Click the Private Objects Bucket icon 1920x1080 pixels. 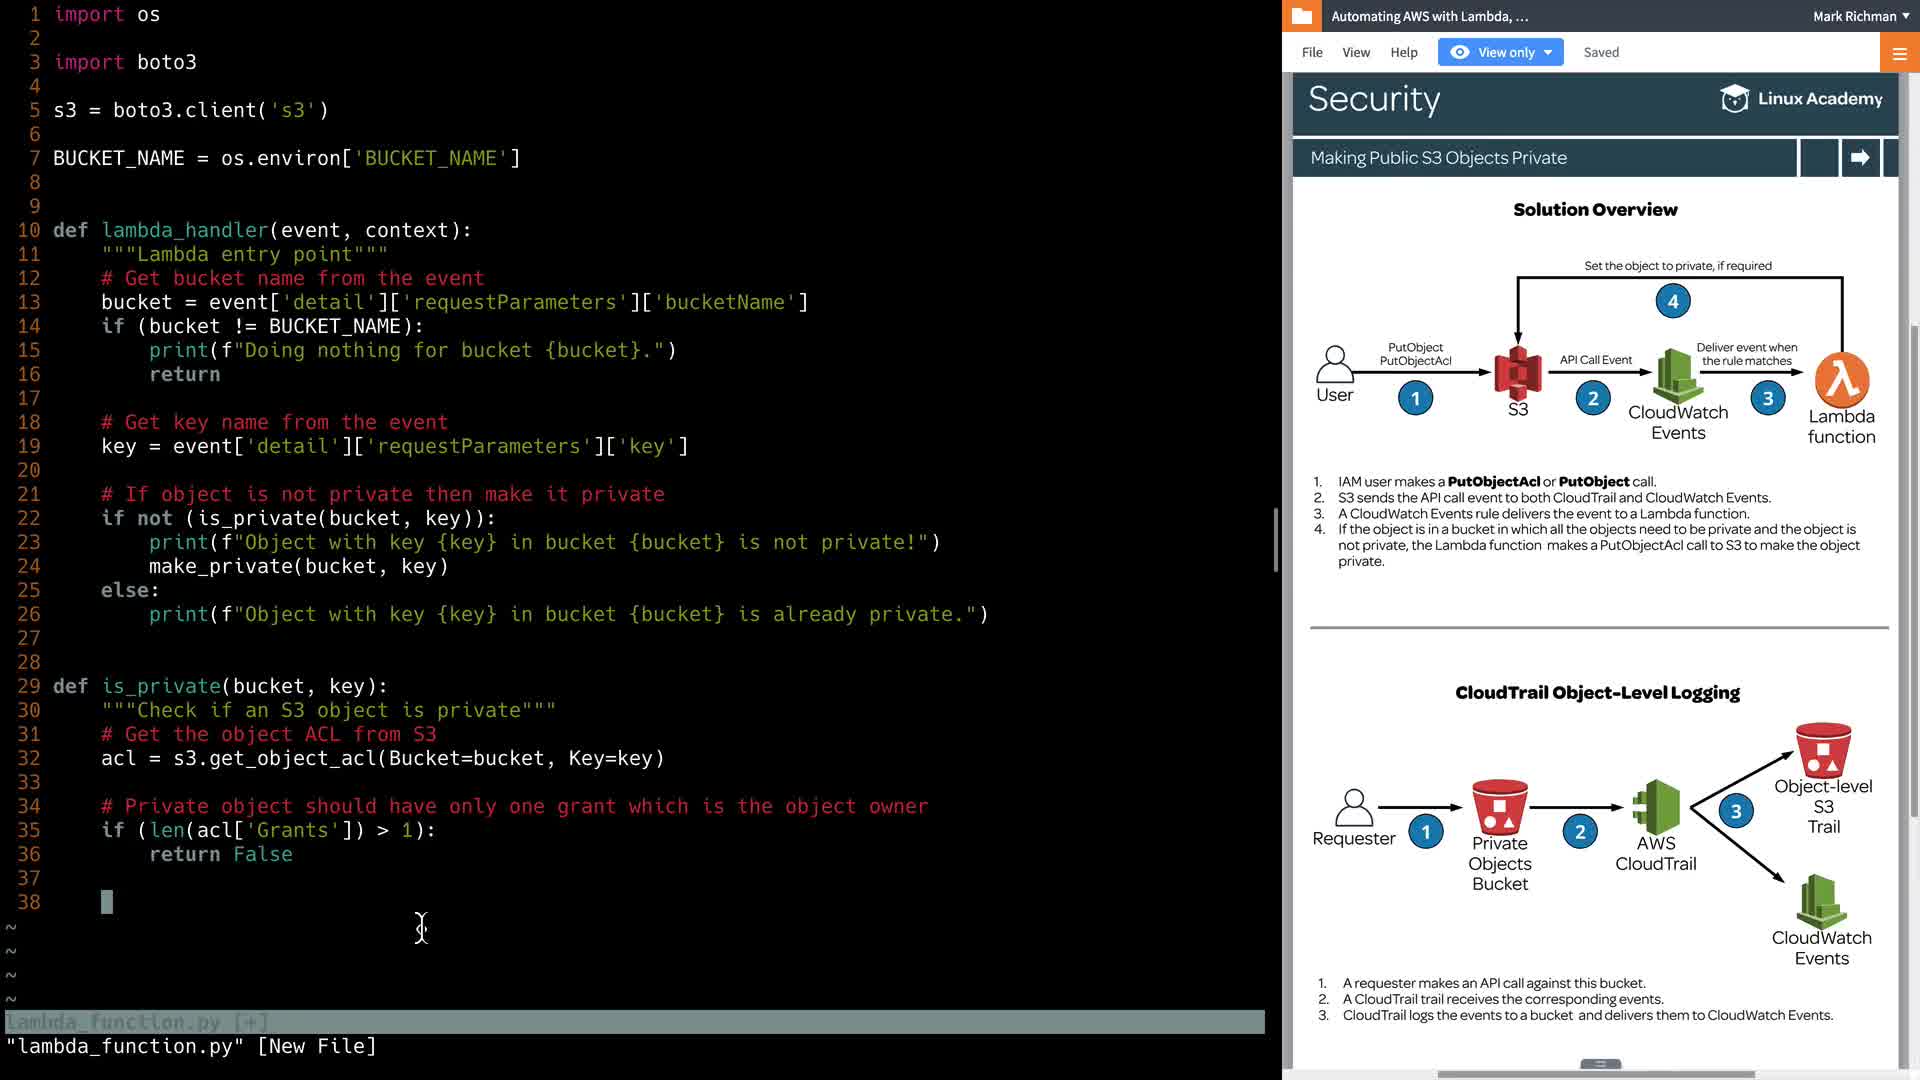click(1499, 807)
